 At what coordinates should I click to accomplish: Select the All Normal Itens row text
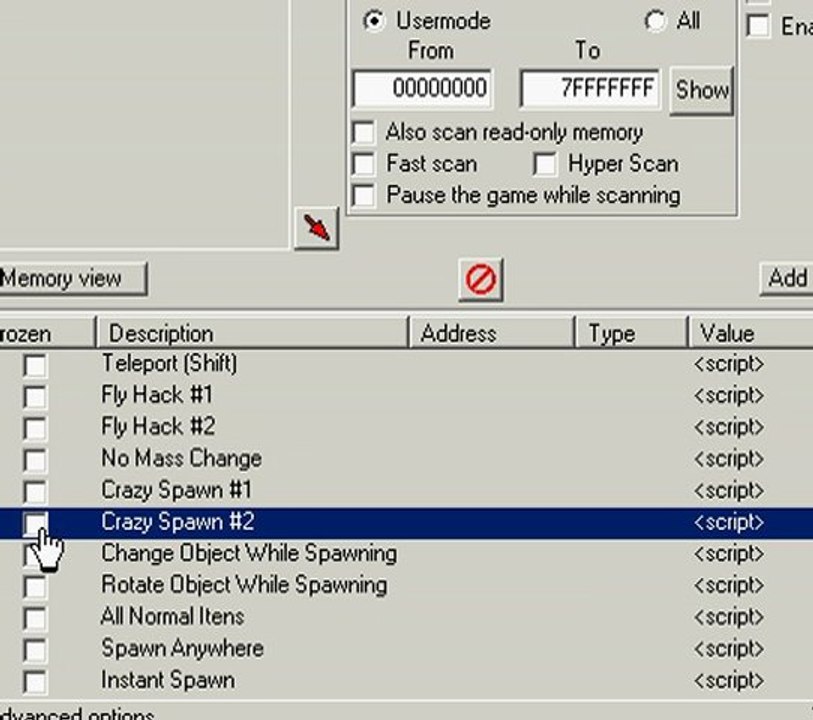172,617
